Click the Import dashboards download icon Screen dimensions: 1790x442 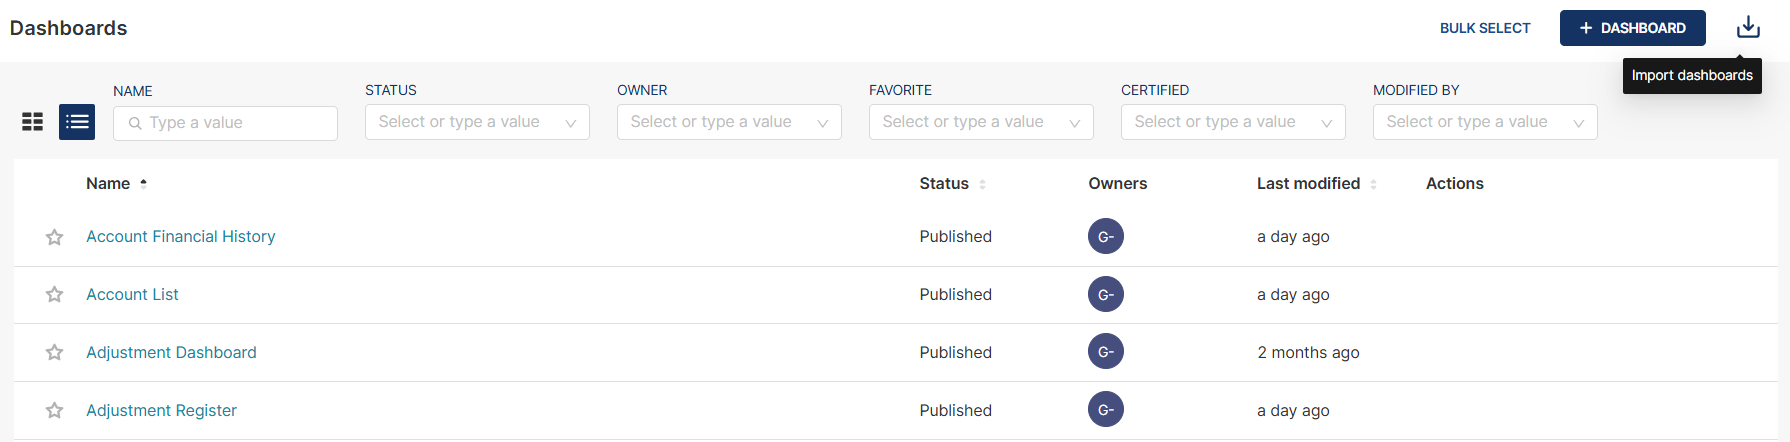tap(1748, 27)
